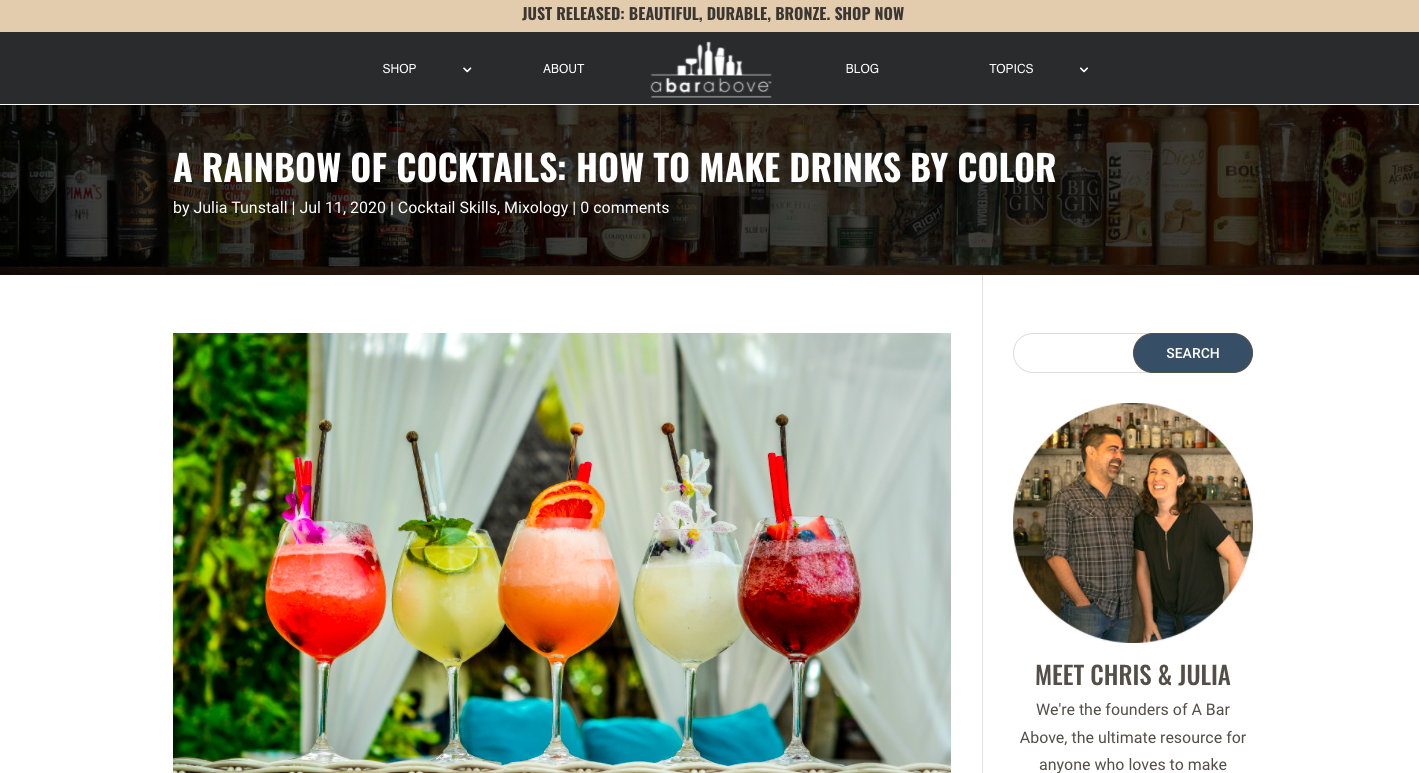Open the Just Released bronze promo banner
The width and height of the screenshot is (1419, 773).
tap(712, 14)
